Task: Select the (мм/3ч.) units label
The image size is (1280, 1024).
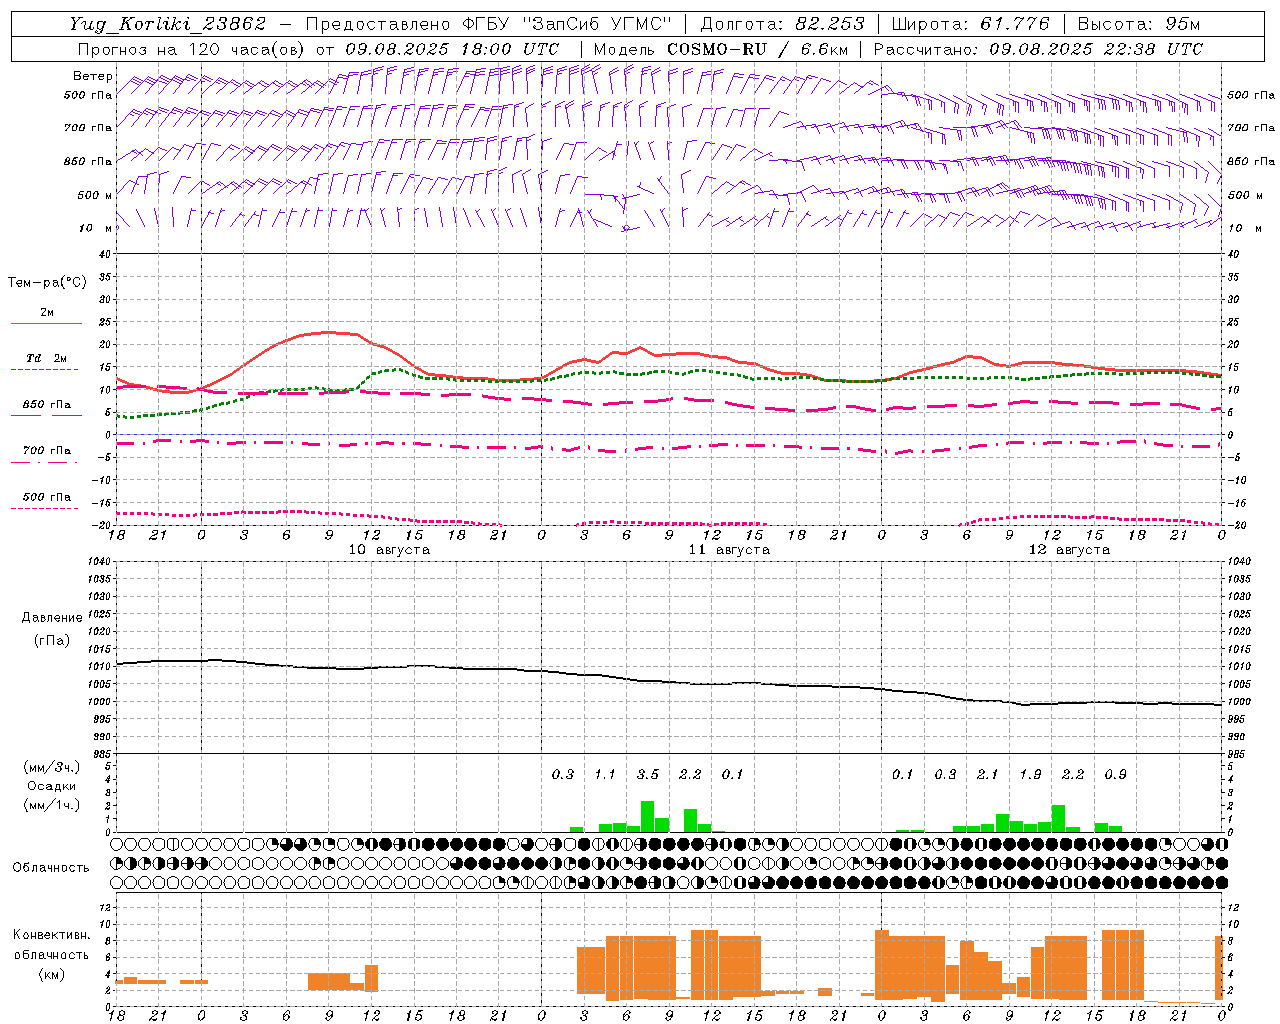Action: click(x=51, y=767)
